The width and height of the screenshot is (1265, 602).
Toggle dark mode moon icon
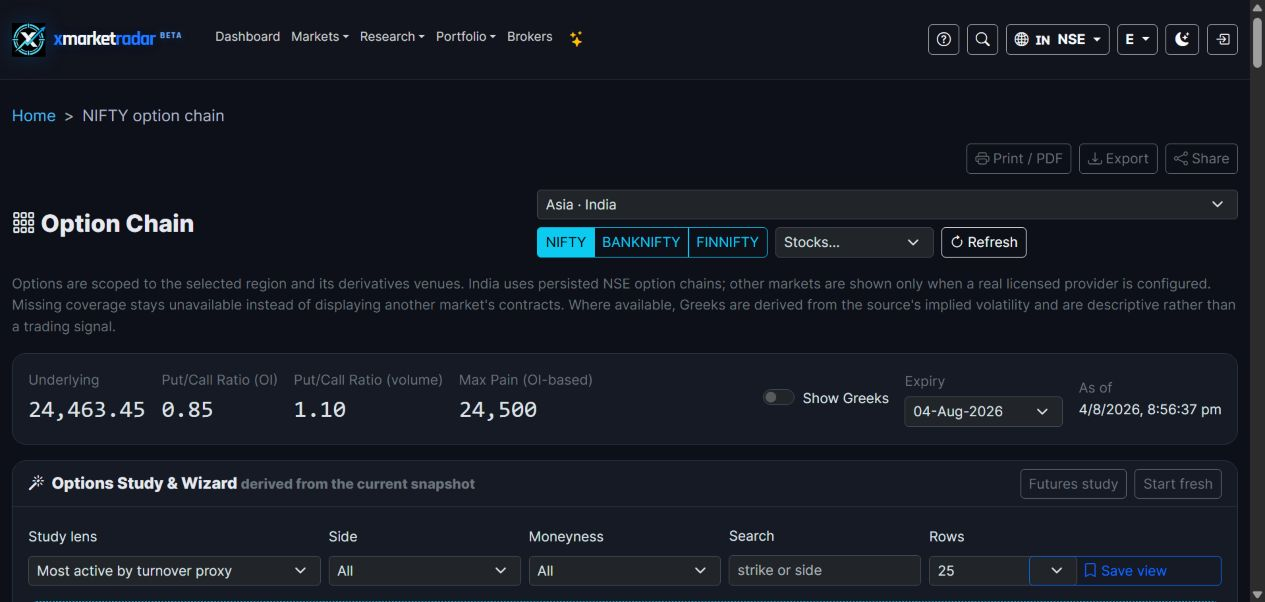click(1182, 39)
